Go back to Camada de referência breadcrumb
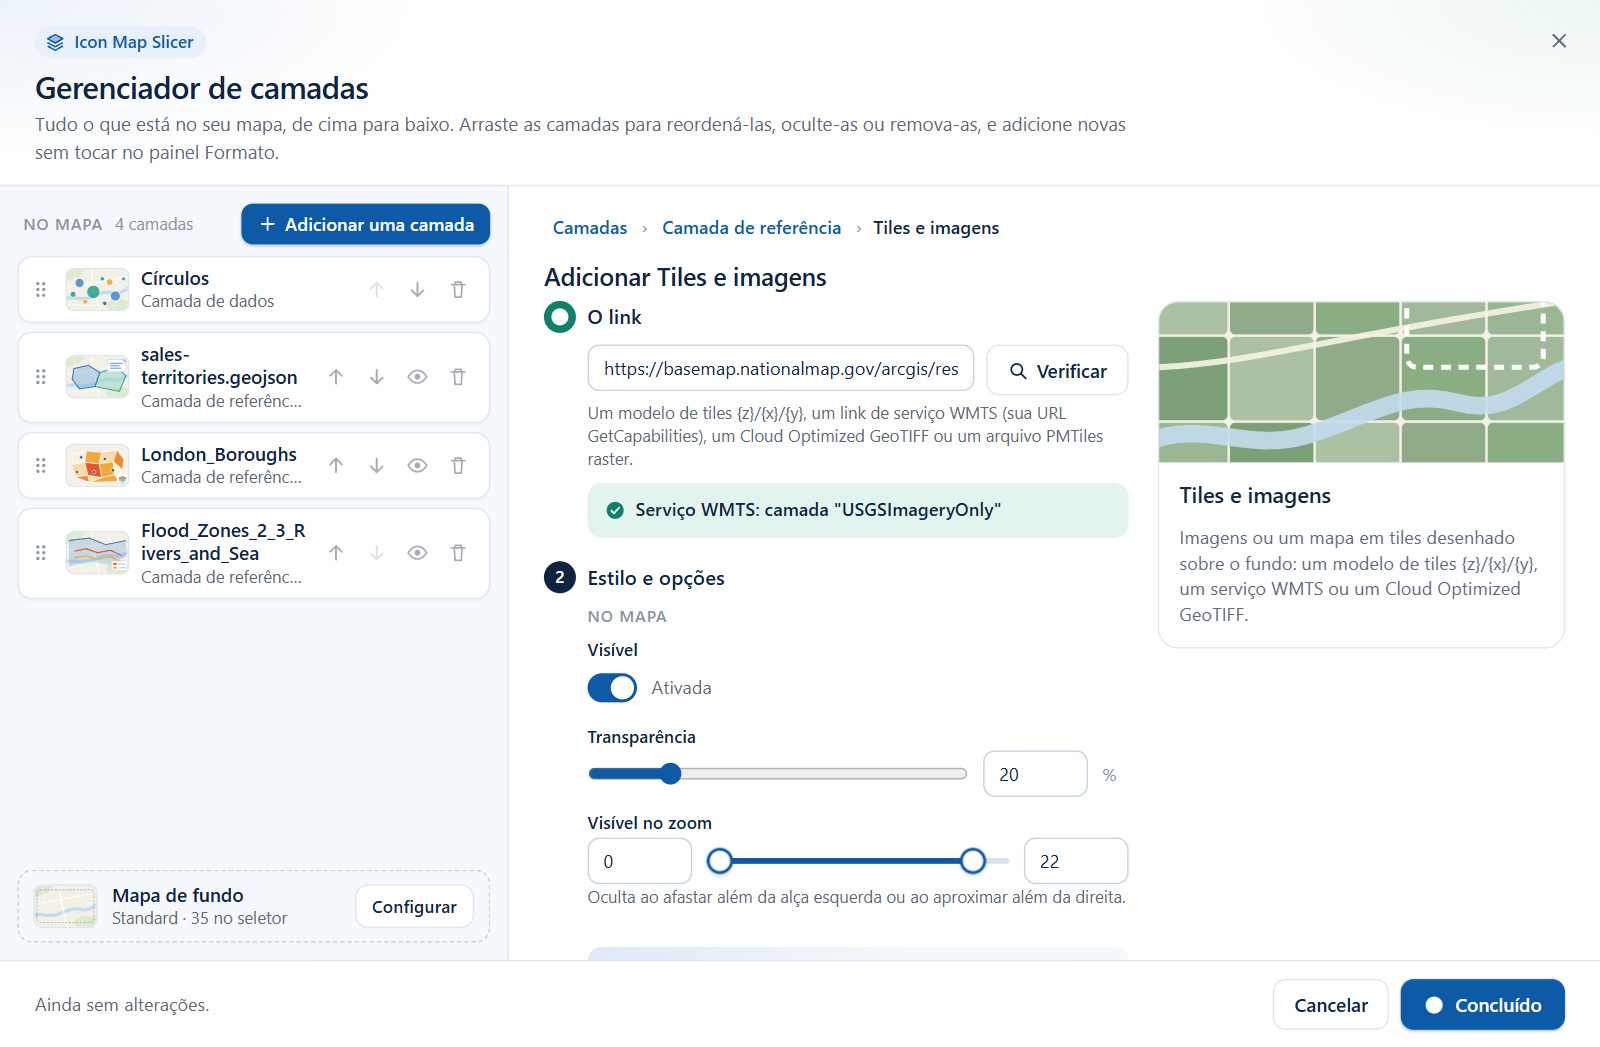 pos(752,228)
